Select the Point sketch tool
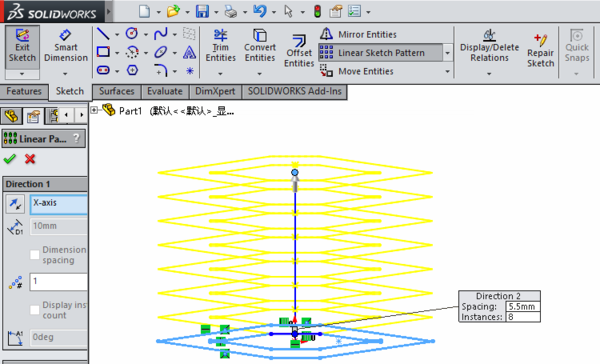 tap(190, 71)
